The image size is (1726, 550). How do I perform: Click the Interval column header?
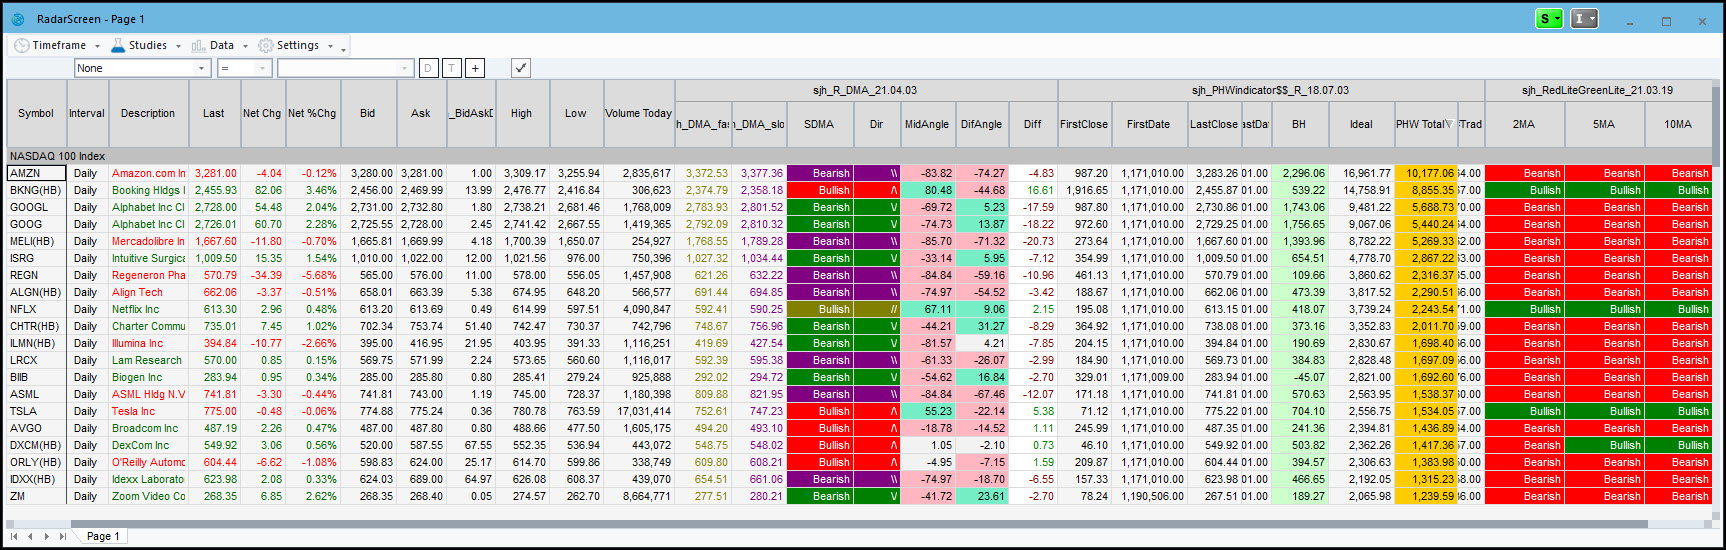87,113
